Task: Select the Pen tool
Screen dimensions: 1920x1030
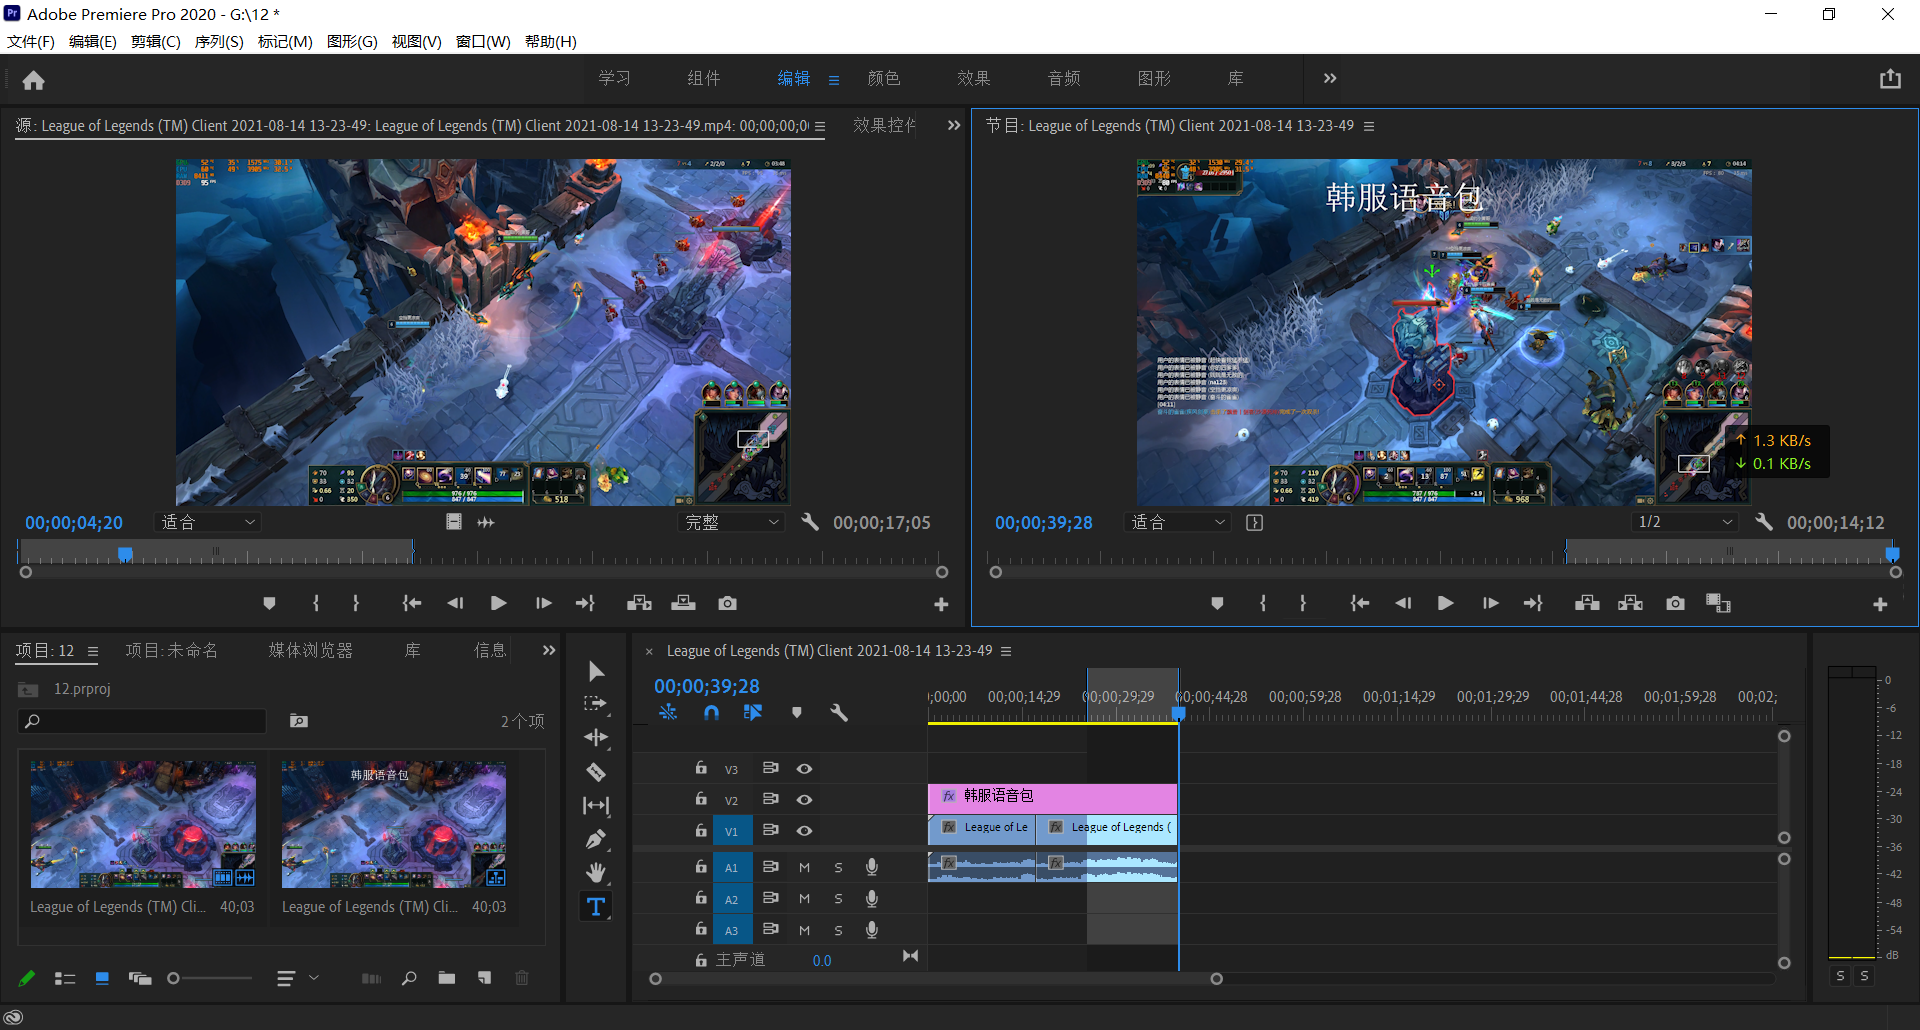Action: pos(596,839)
